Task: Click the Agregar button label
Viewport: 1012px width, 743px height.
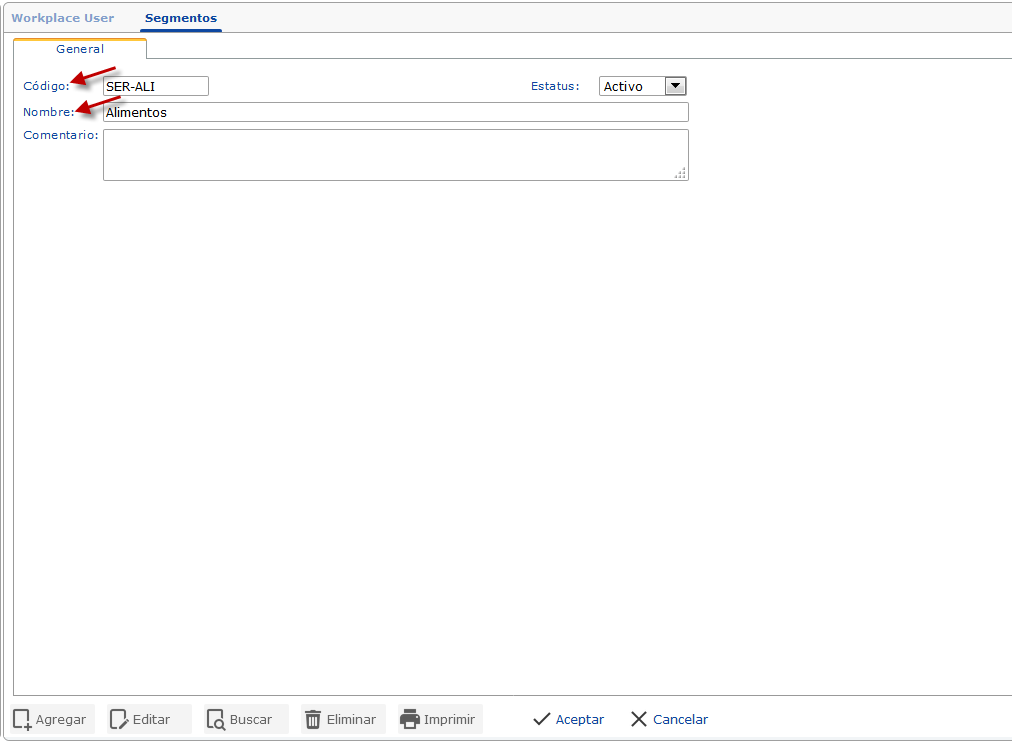Action: pos(61,719)
